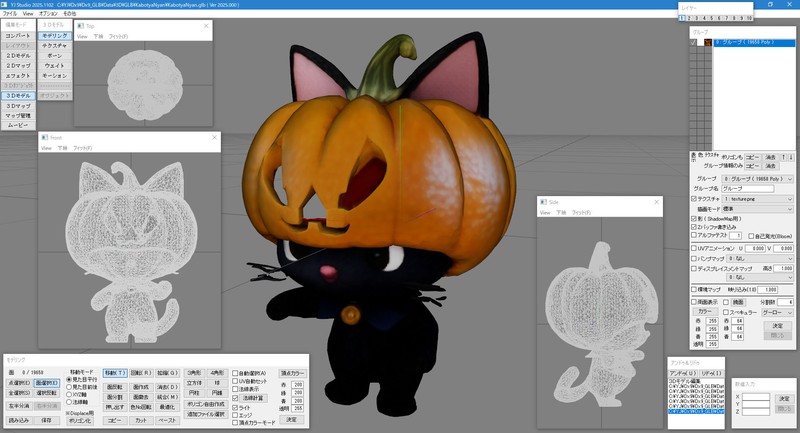Click the テクスチャ mode button

pyautogui.click(x=55, y=46)
